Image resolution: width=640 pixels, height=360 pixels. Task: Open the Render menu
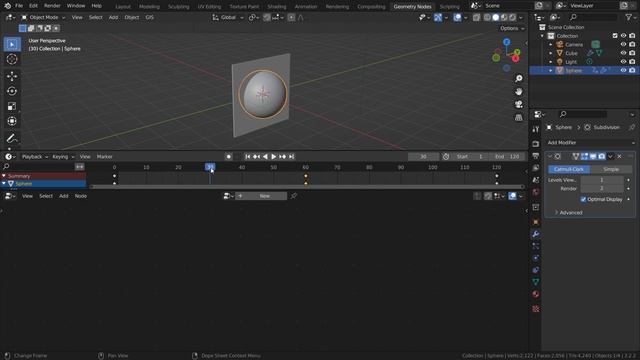tap(52, 6)
